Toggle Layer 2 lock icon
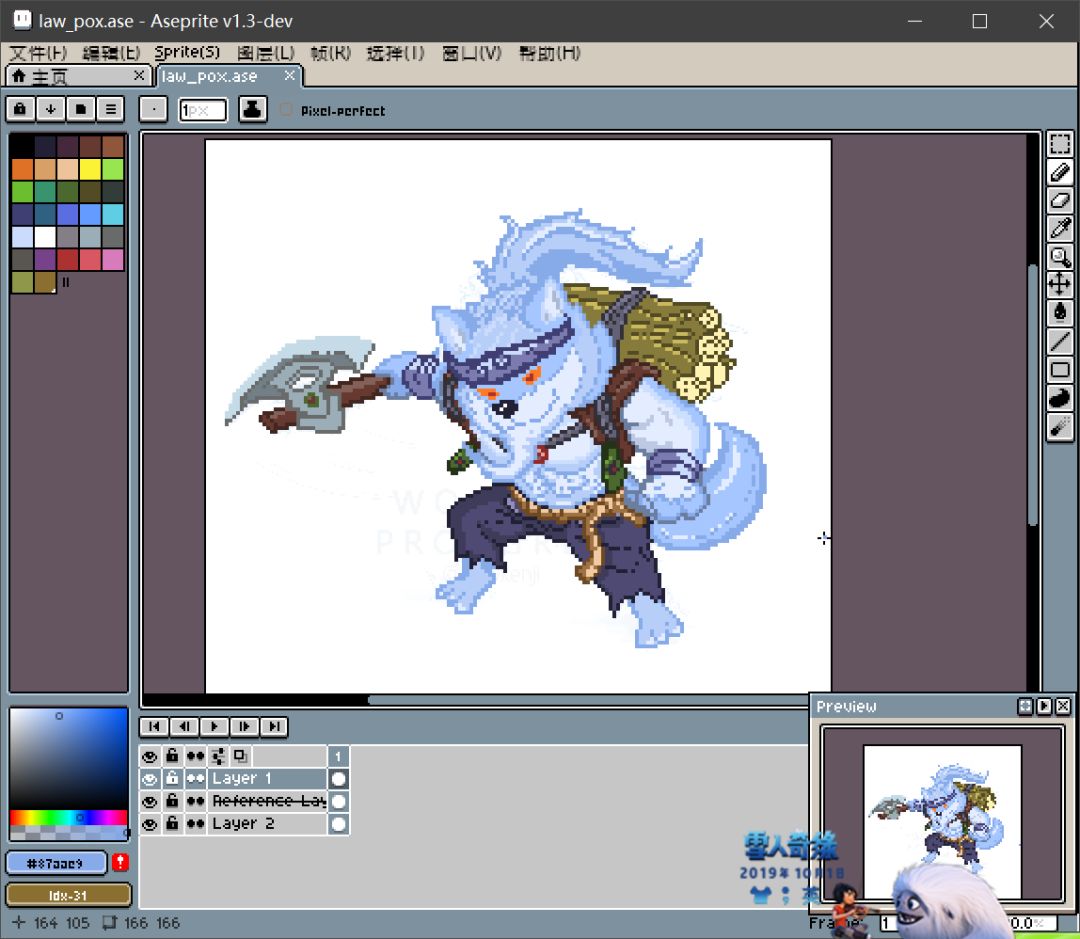The image size is (1080, 939). (172, 823)
